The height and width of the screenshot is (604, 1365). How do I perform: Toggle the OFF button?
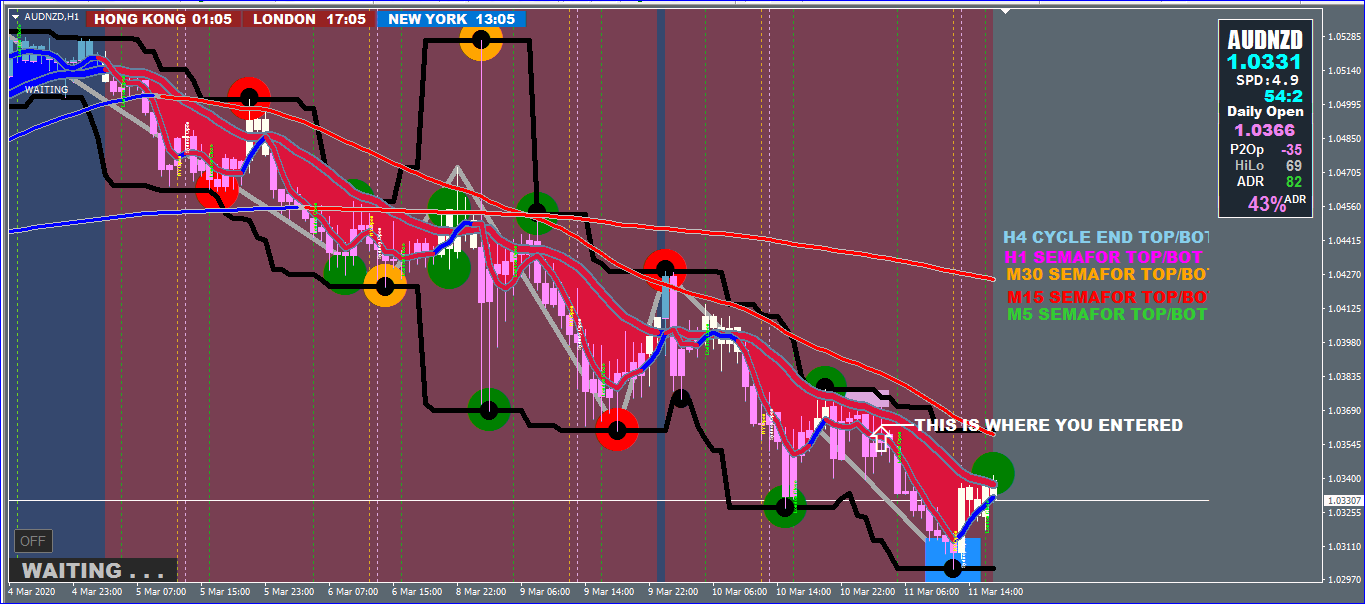pyautogui.click(x=33, y=541)
